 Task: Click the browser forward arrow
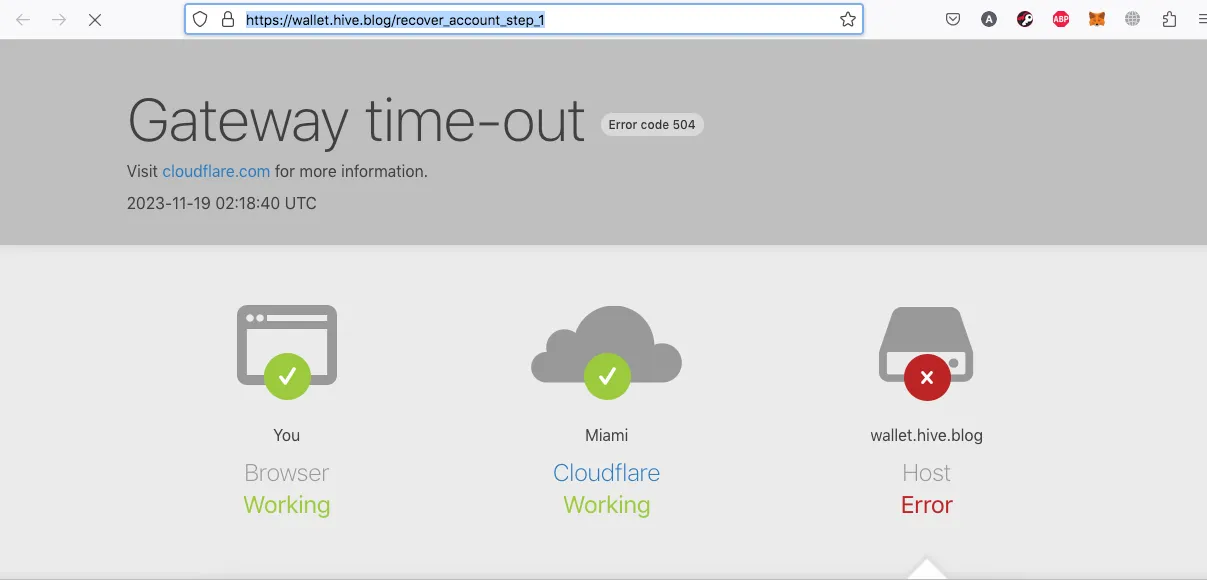pyautogui.click(x=59, y=19)
